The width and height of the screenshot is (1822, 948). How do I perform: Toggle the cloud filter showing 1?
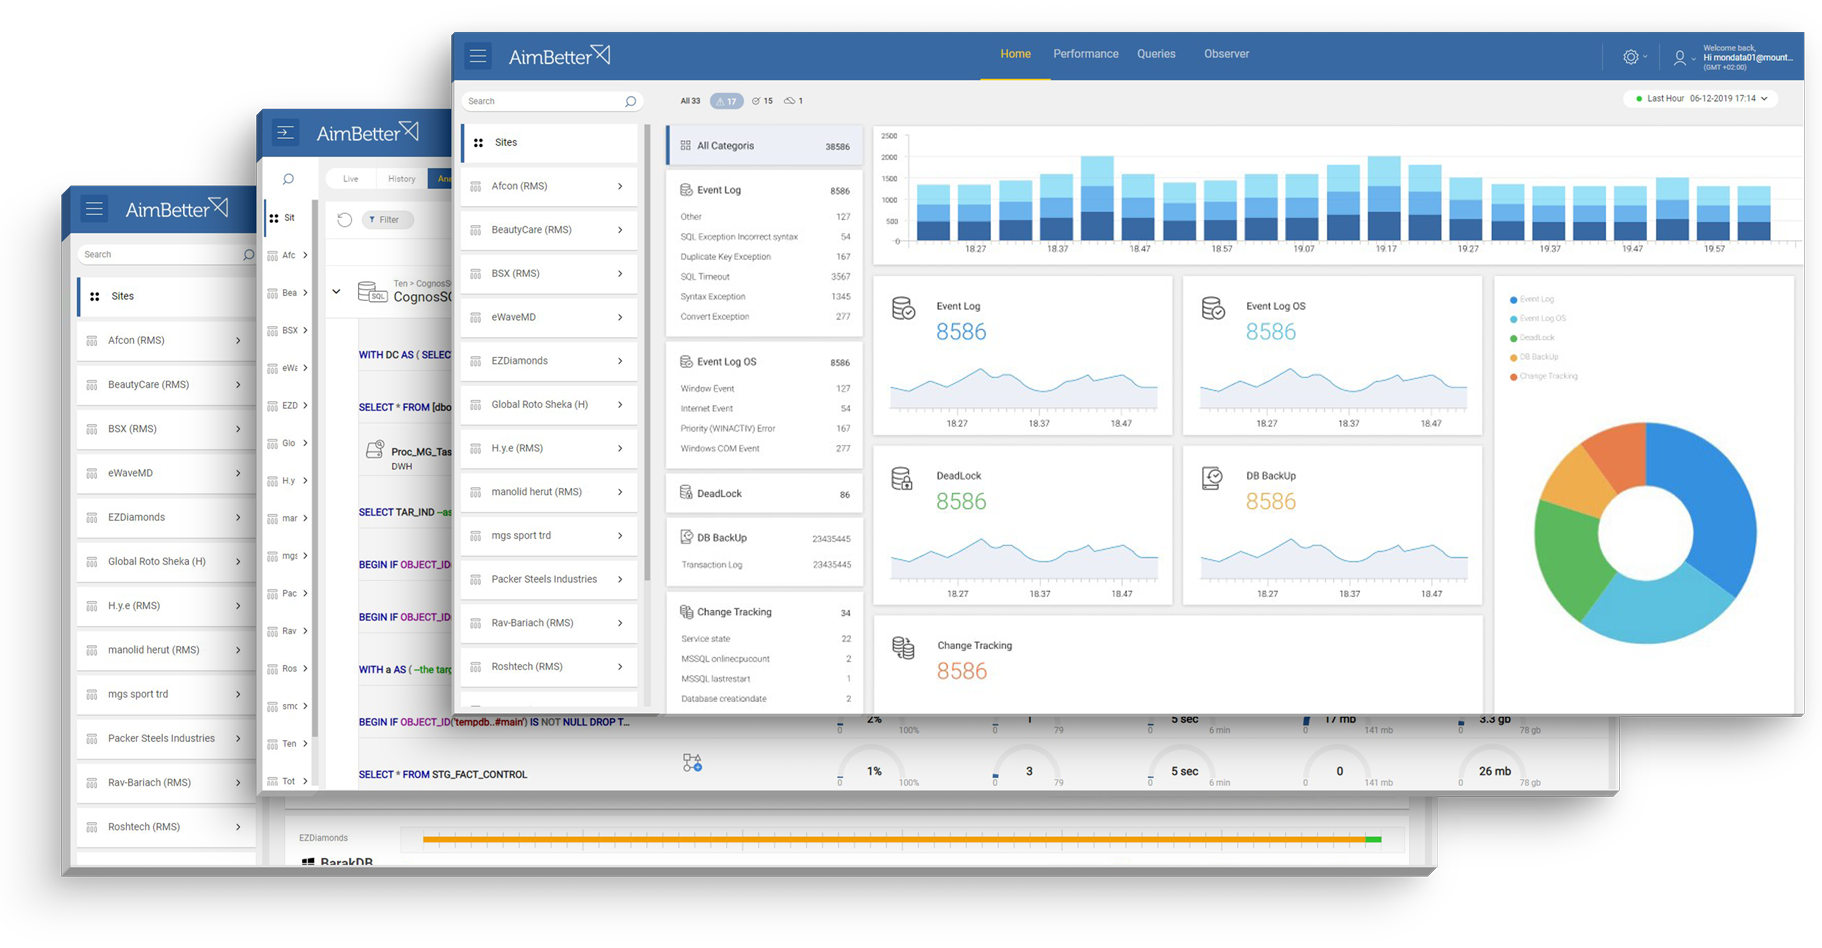coord(793,100)
